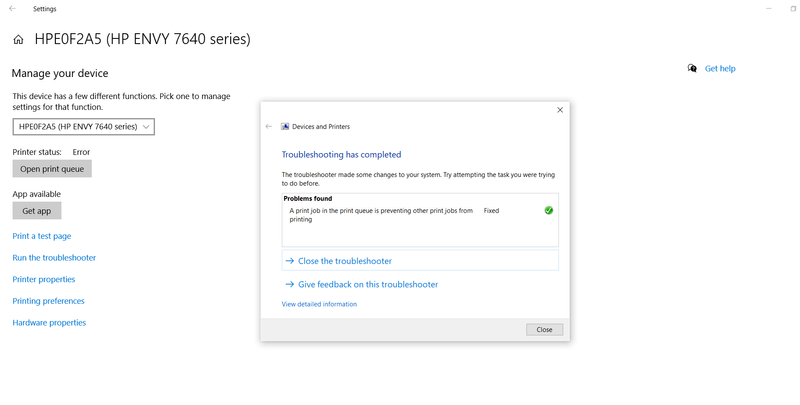
Task: Open Hardware properties
Action: [49, 323]
